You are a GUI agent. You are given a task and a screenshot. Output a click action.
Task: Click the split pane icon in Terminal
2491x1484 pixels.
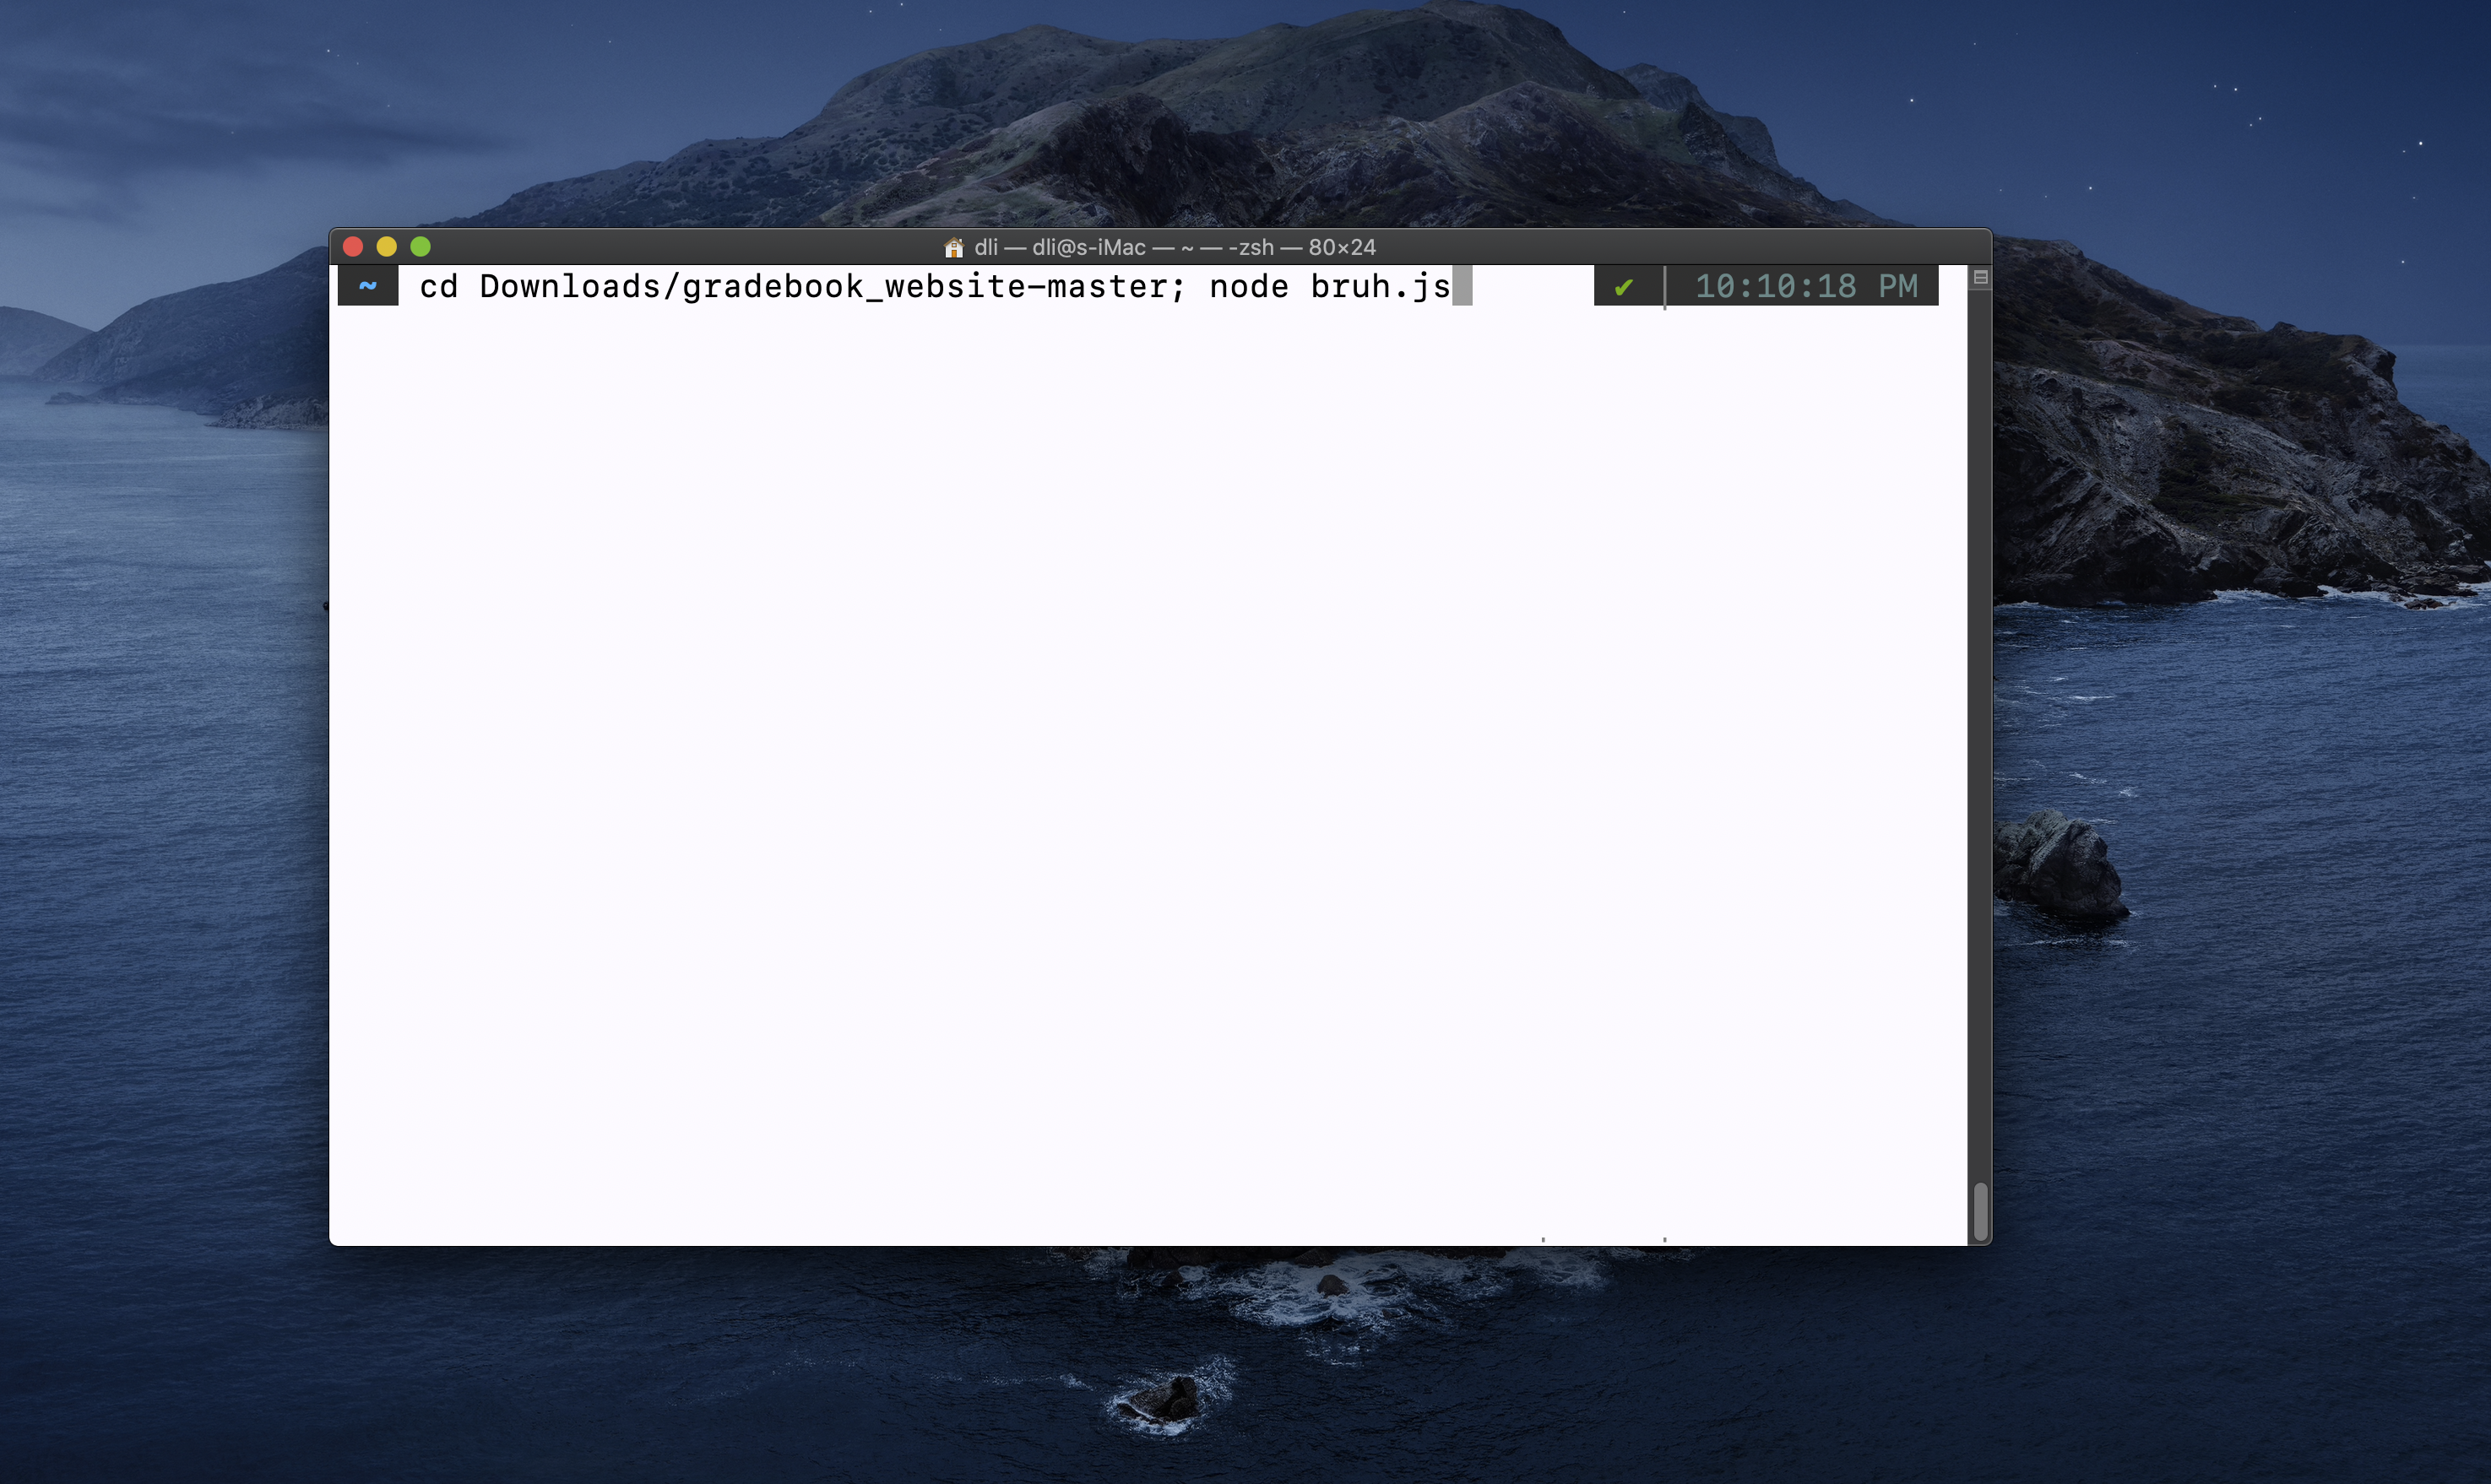click(1980, 278)
